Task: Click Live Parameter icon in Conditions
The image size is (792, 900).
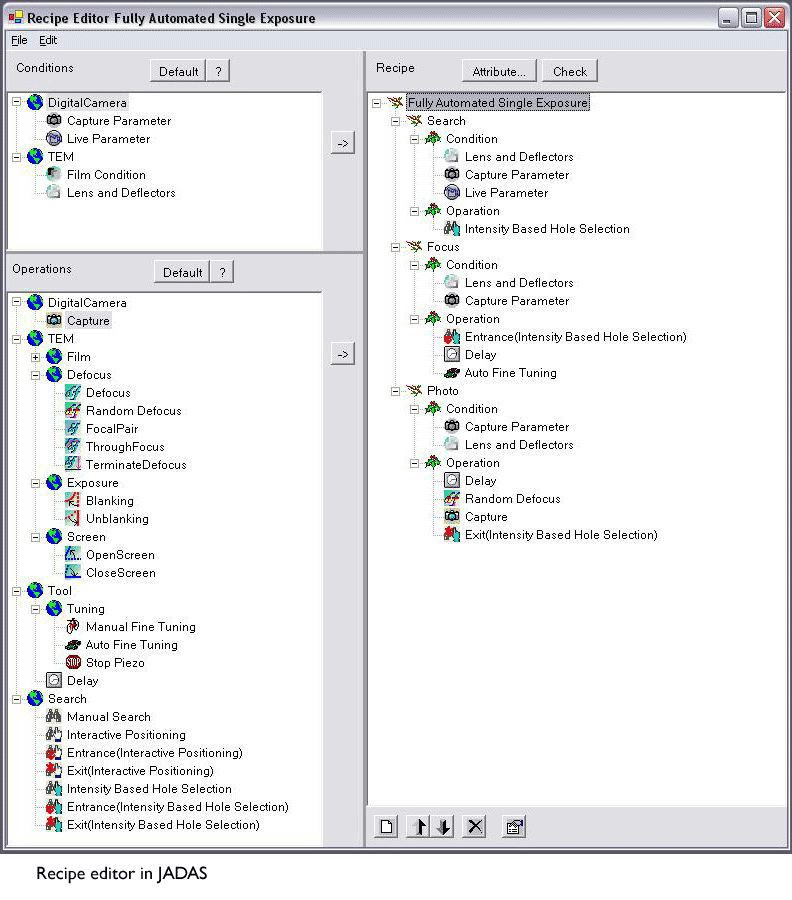Action: click(54, 138)
